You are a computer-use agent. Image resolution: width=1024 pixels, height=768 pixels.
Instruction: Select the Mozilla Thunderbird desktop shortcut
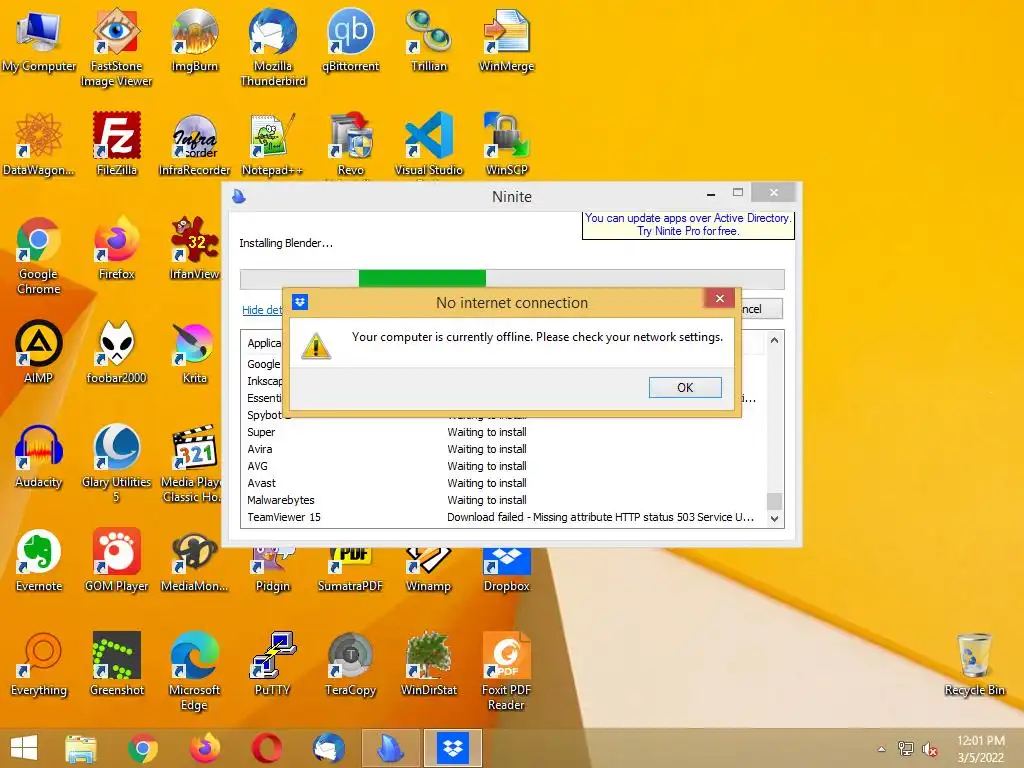tap(273, 47)
